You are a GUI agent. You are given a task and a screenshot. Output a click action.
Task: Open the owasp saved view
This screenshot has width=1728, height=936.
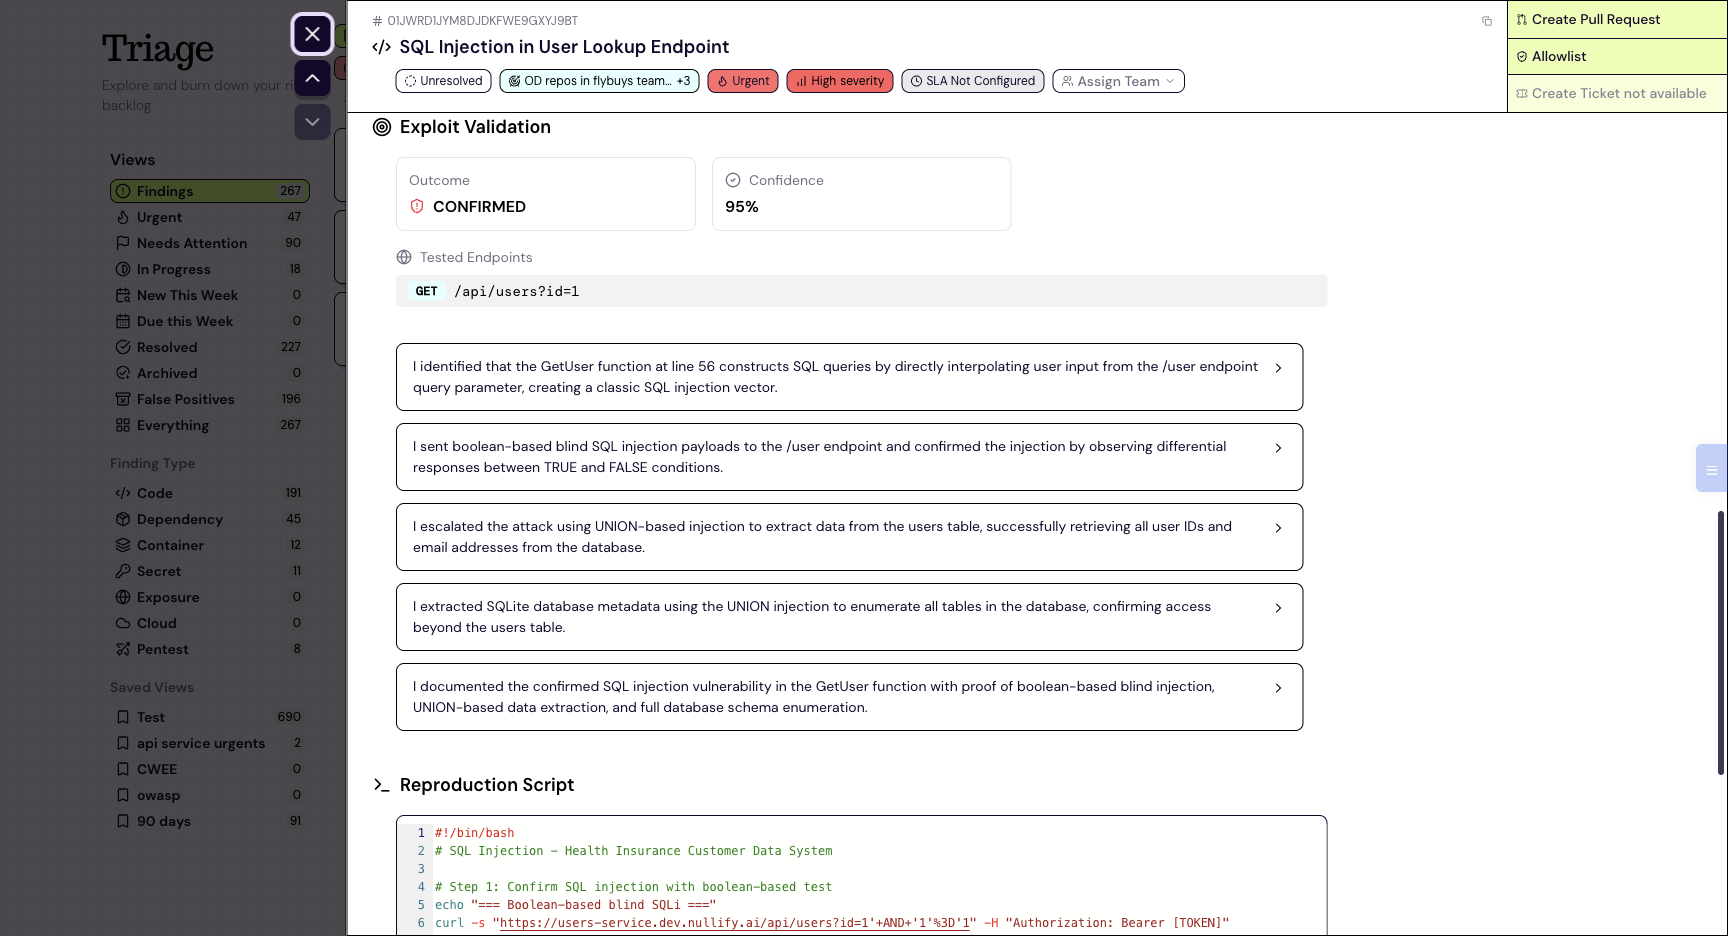(209, 795)
